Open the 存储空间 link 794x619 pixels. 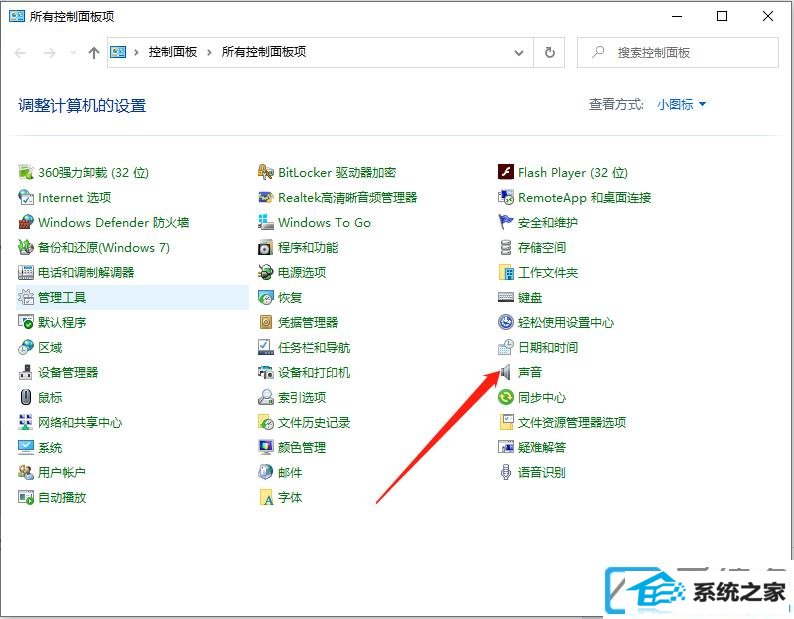tap(542, 248)
